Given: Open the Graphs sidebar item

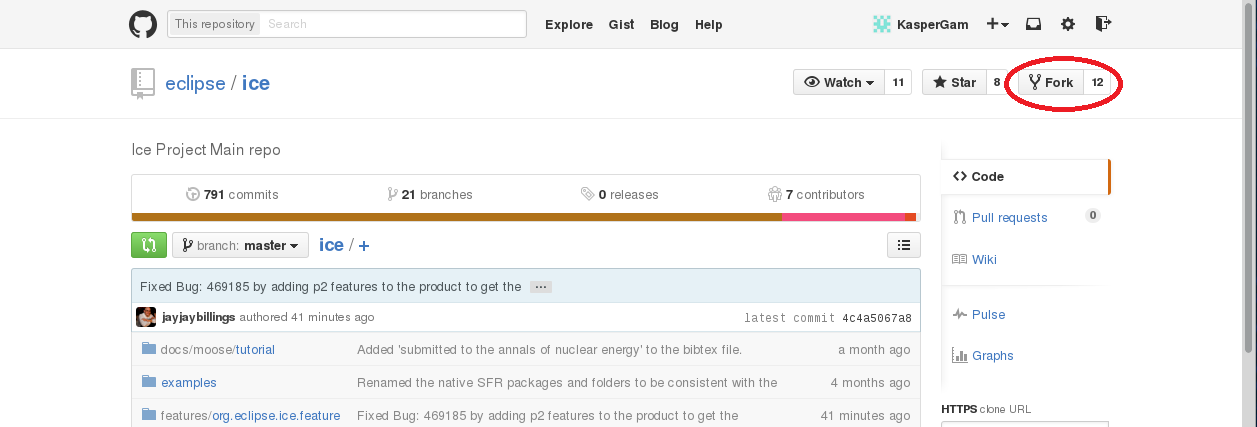Looking at the screenshot, I should pyautogui.click(x=983, y=356).
